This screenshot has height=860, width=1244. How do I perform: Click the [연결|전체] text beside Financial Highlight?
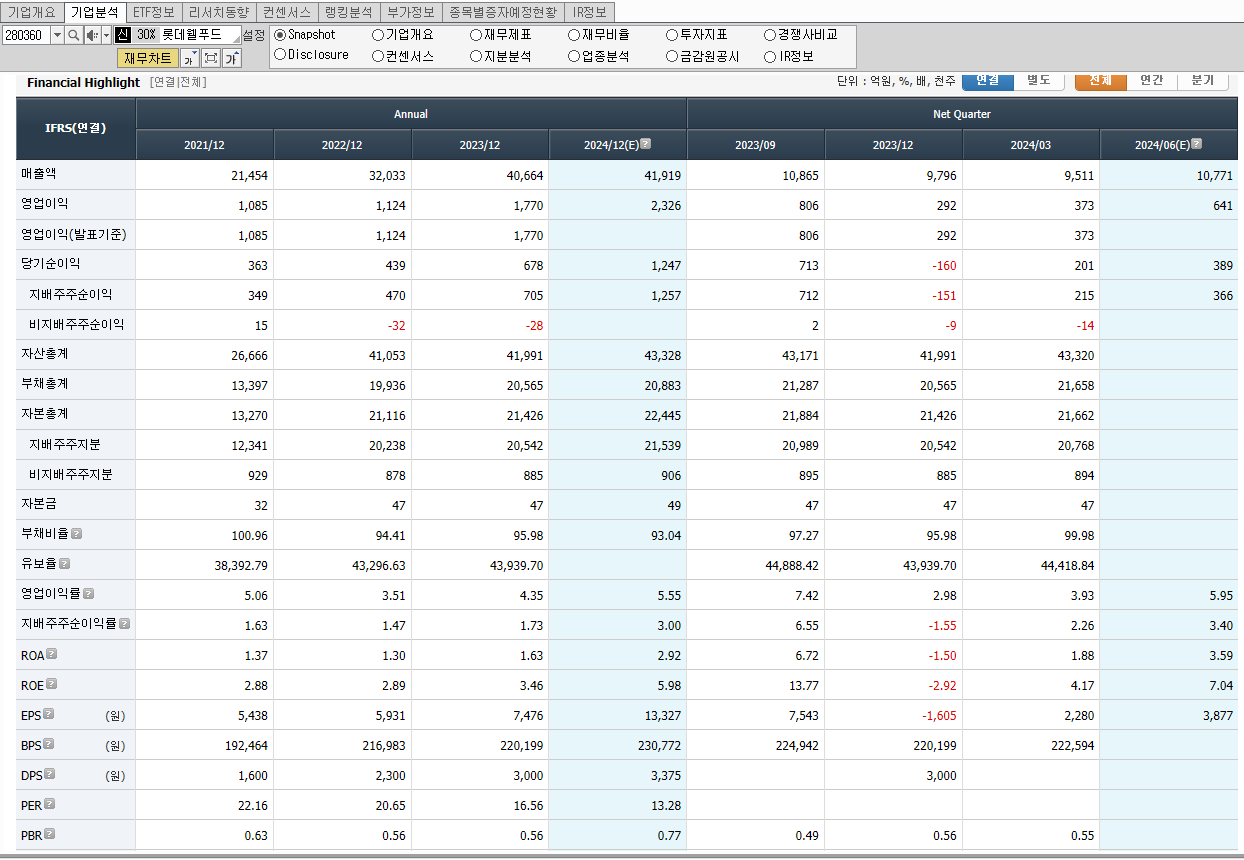pyautogui.click(x=178, y=82)
